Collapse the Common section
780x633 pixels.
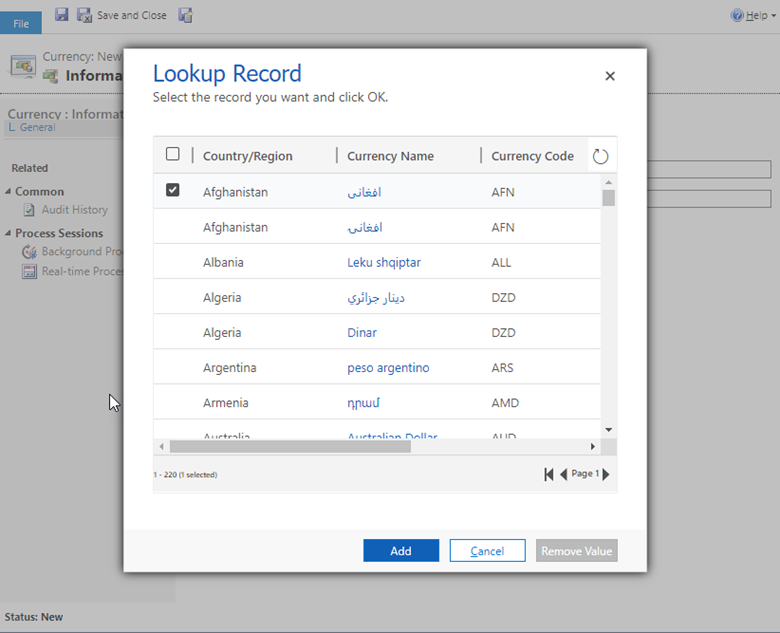(x=9, y=191)
